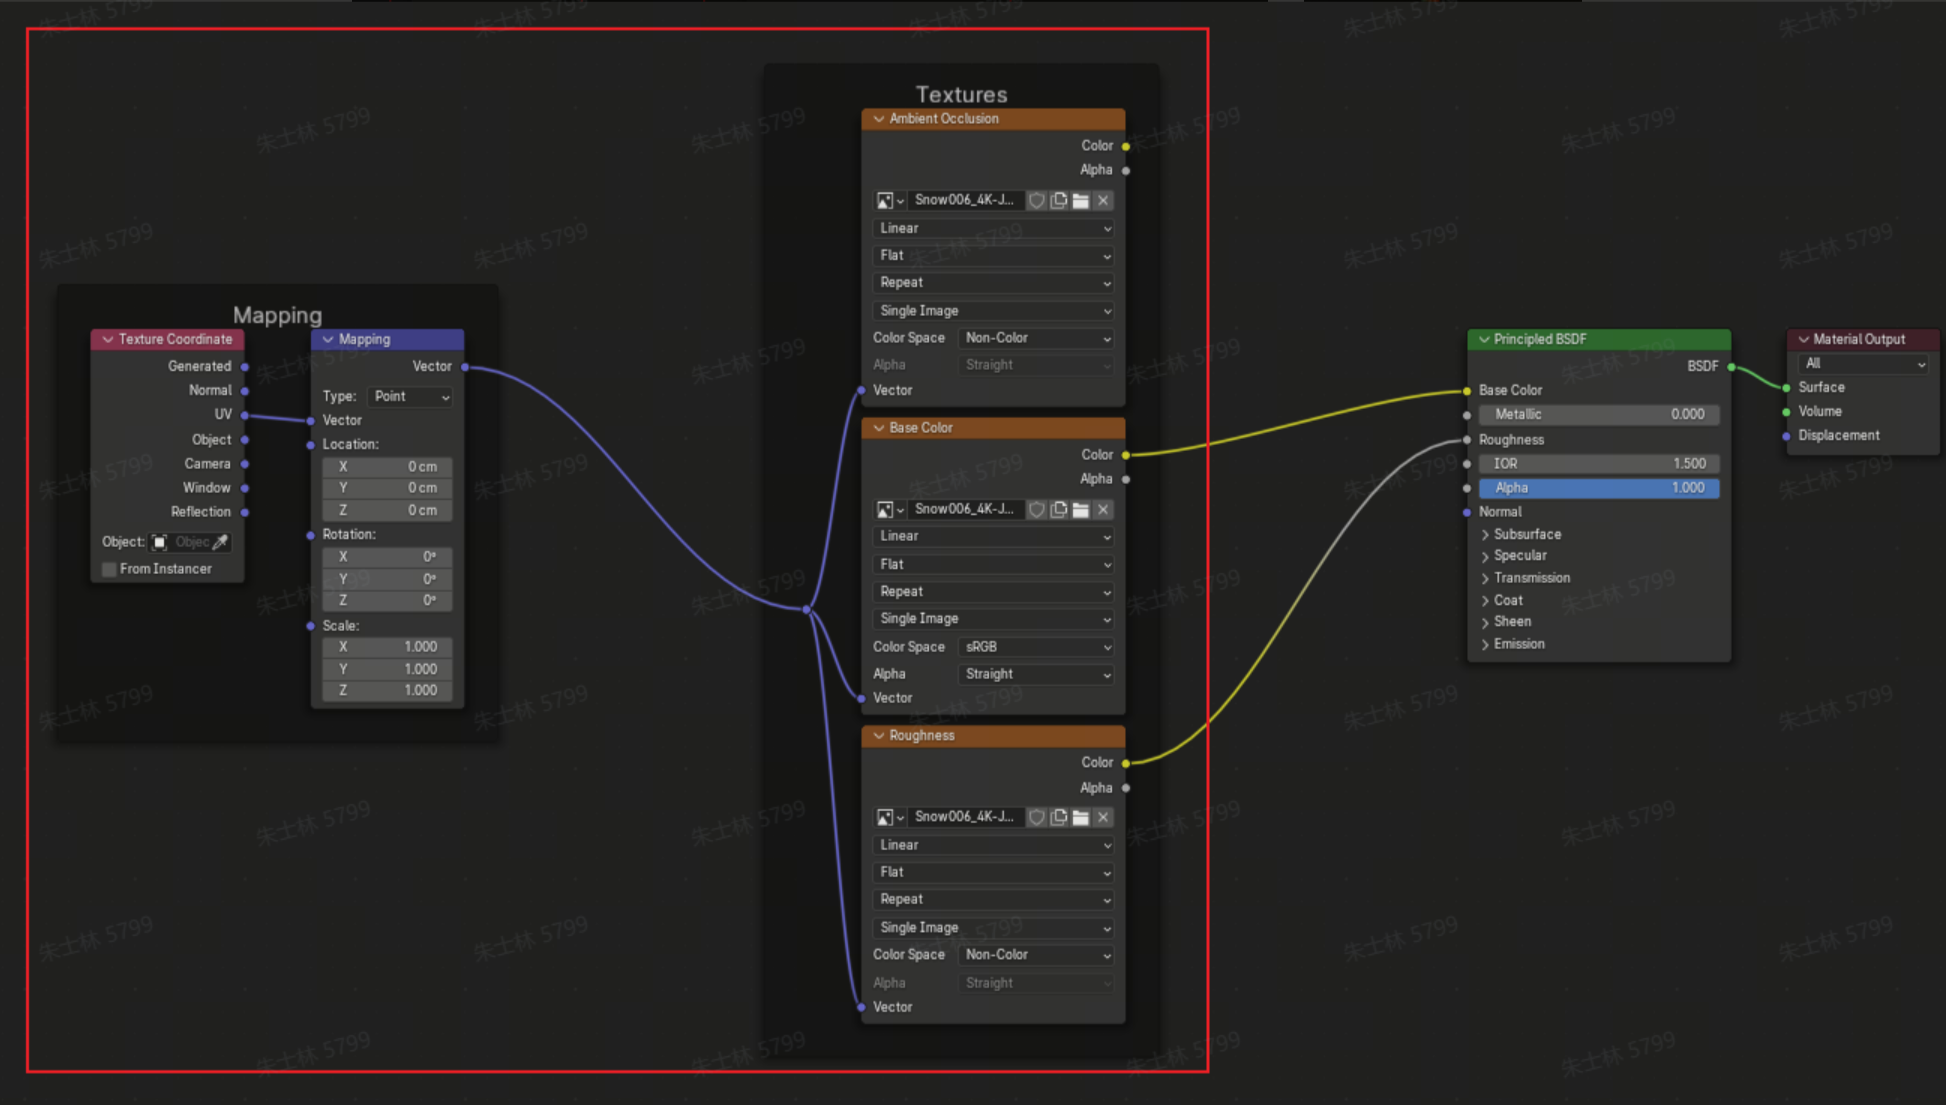This screenshot has height=1105, width=1946.
Task: Unlink image in Base Color node
Action: pos(1103,510)
